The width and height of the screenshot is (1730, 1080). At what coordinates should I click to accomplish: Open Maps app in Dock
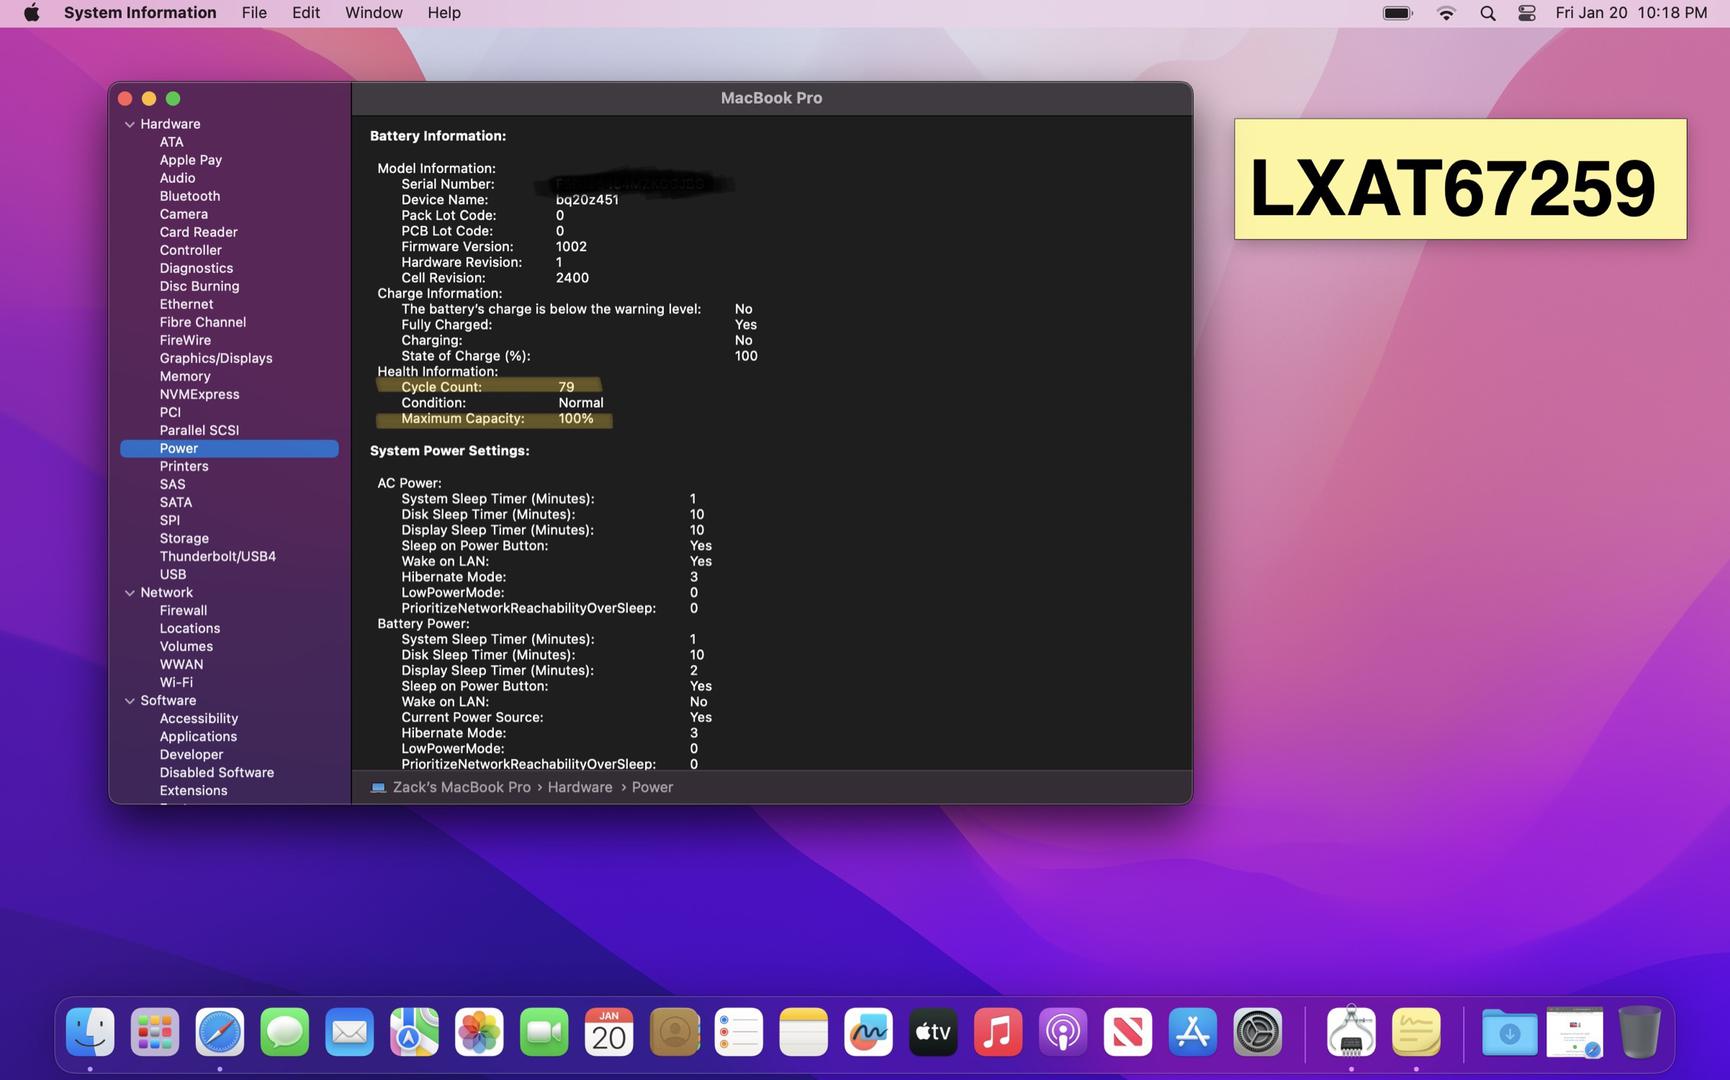[414, 1032]
